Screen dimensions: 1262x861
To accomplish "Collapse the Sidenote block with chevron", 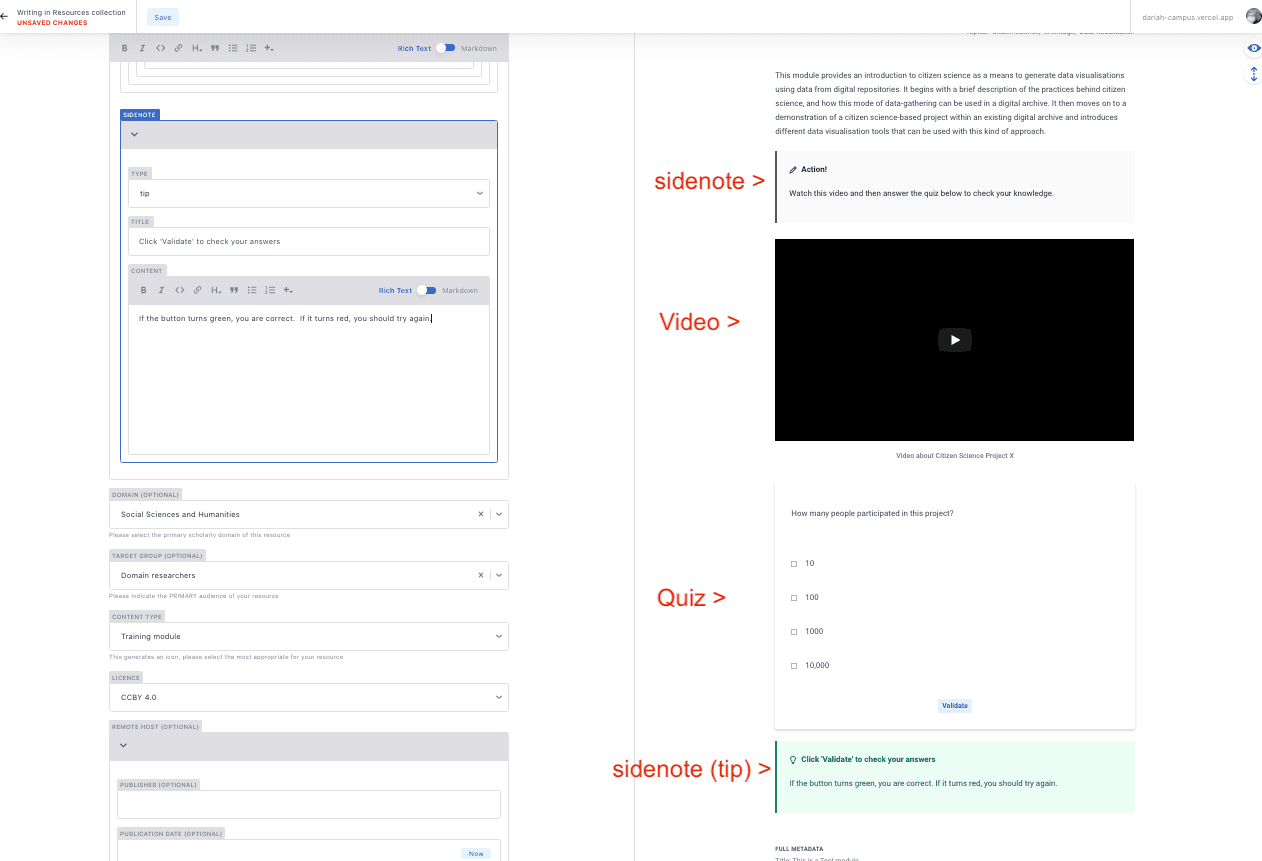I will (134, 134).
